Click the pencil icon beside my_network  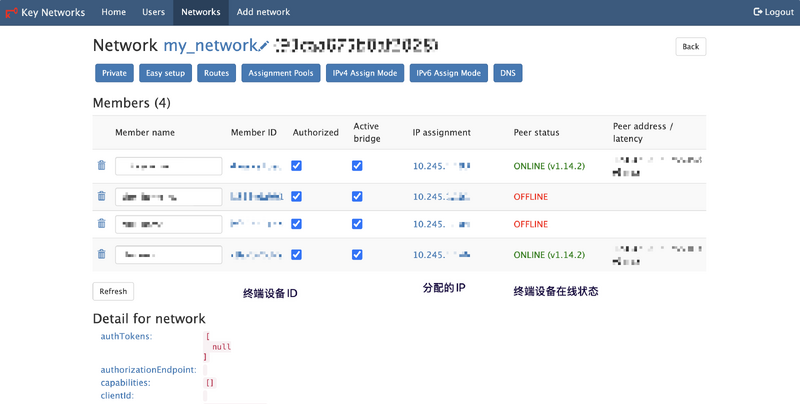coord(263,46)
